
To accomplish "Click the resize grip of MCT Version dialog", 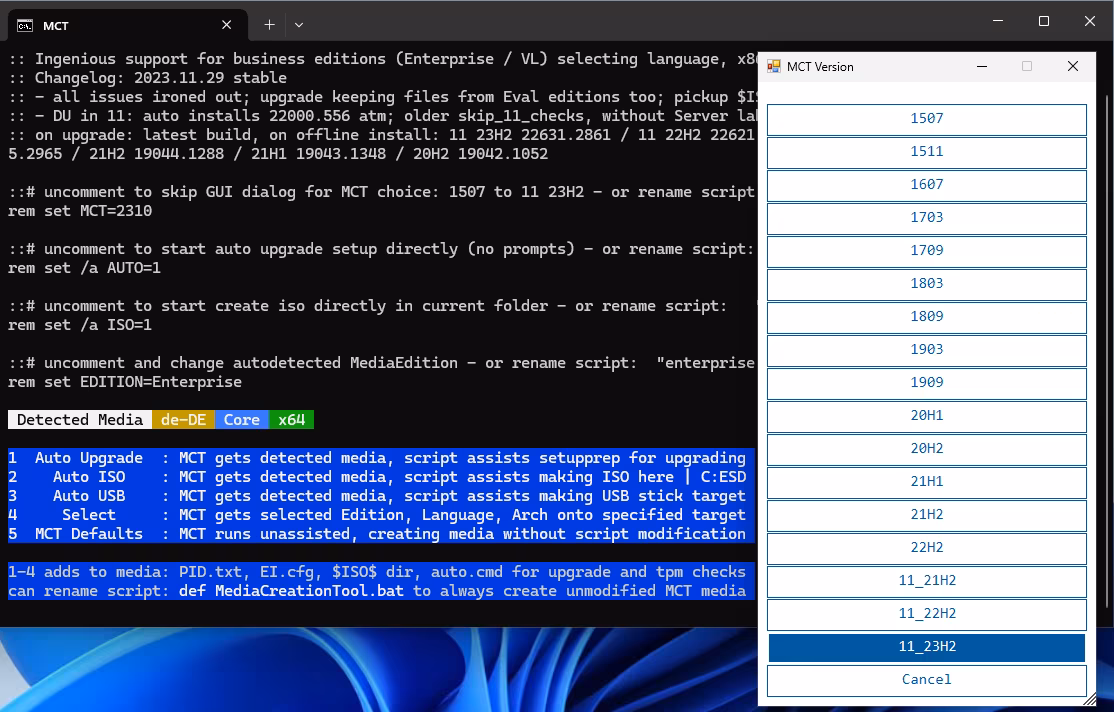I will [1089, 700].
